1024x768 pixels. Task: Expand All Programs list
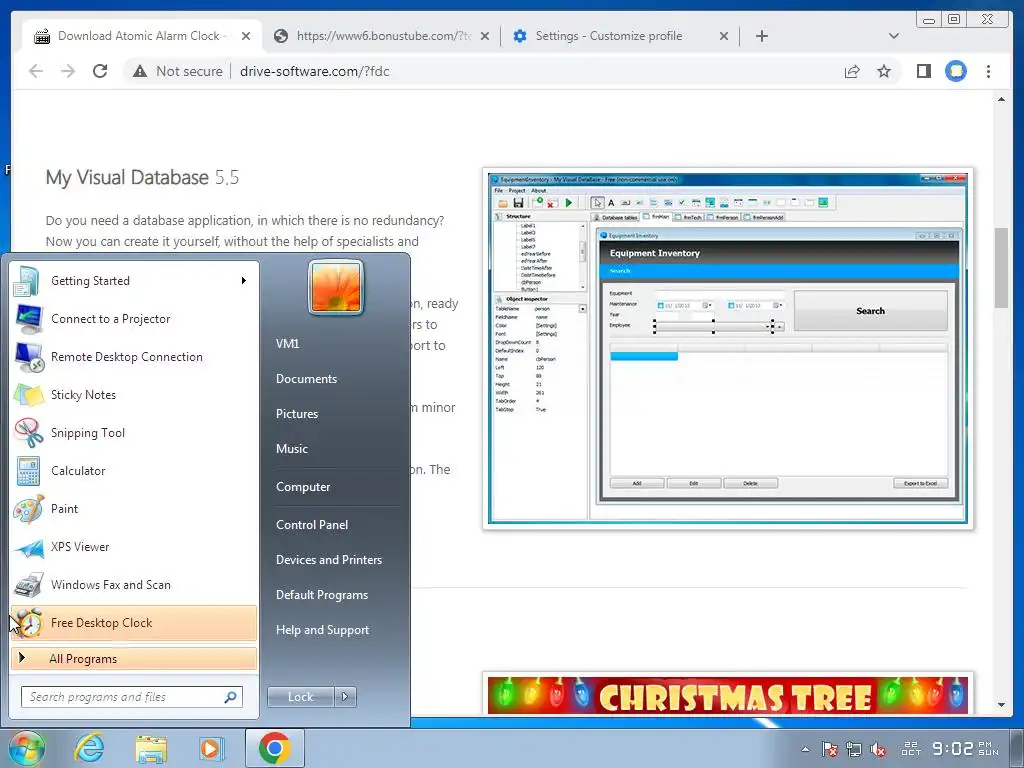tap(133, 658)
